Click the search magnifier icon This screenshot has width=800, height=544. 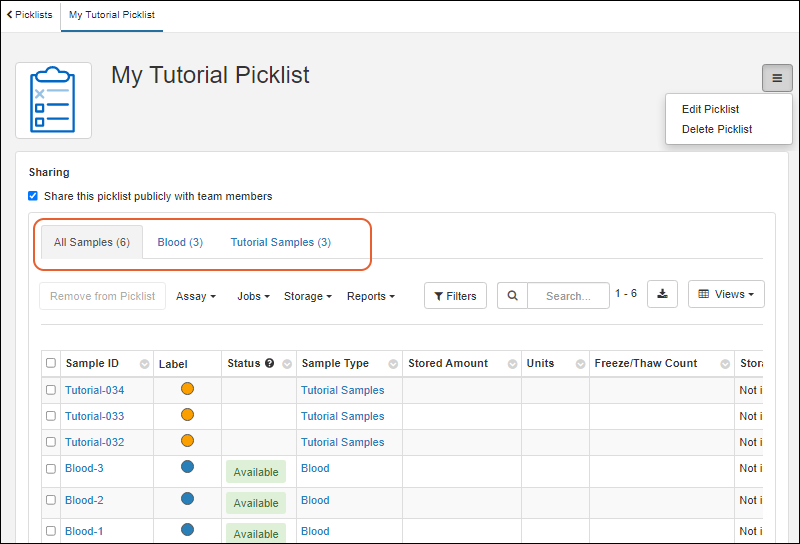[512, 295]
